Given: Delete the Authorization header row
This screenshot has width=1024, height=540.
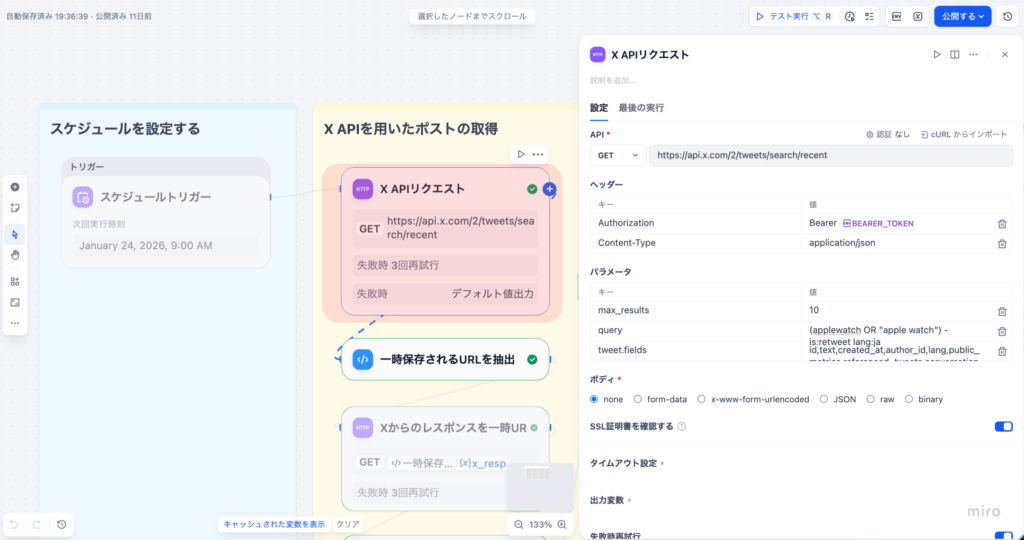Looking at the screenshot, I should [x=1002, y=224].
